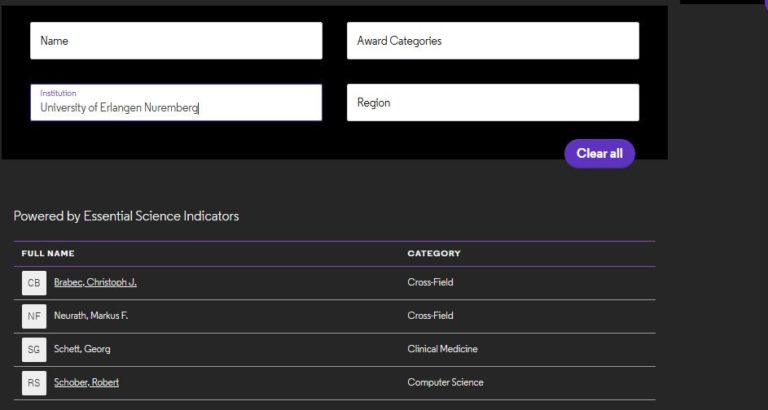
Task: Open the Region filter field
Action: tap(492, 103)
